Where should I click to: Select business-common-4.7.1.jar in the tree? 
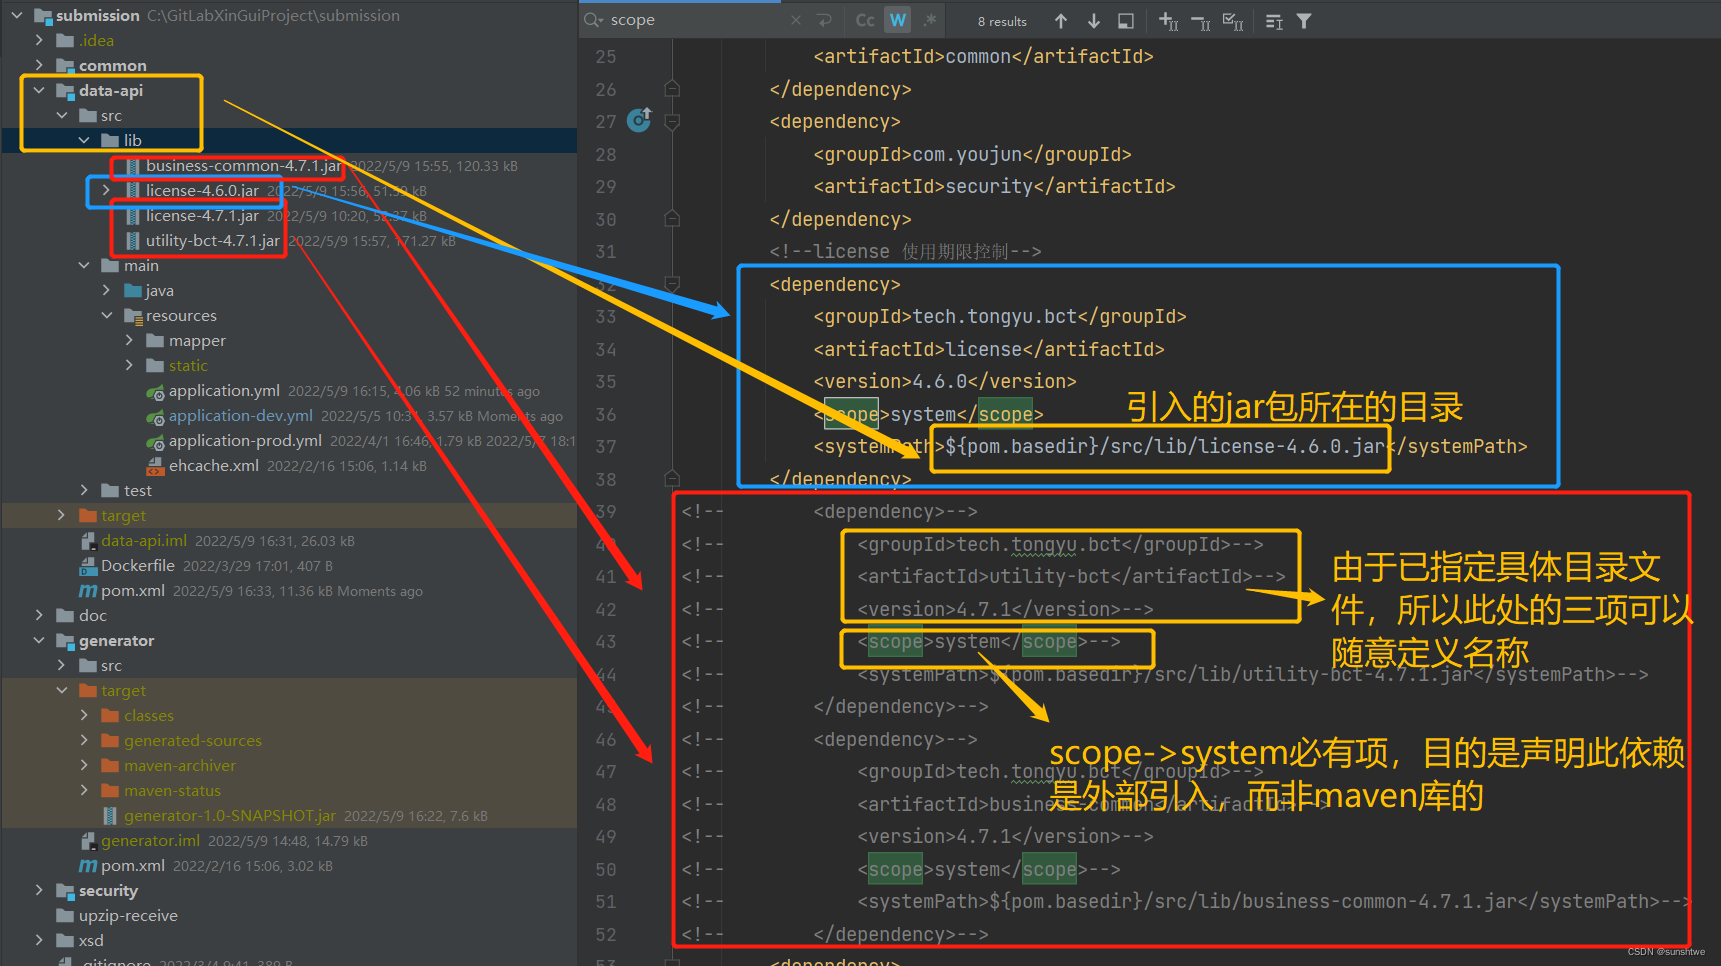pos(245,166)
